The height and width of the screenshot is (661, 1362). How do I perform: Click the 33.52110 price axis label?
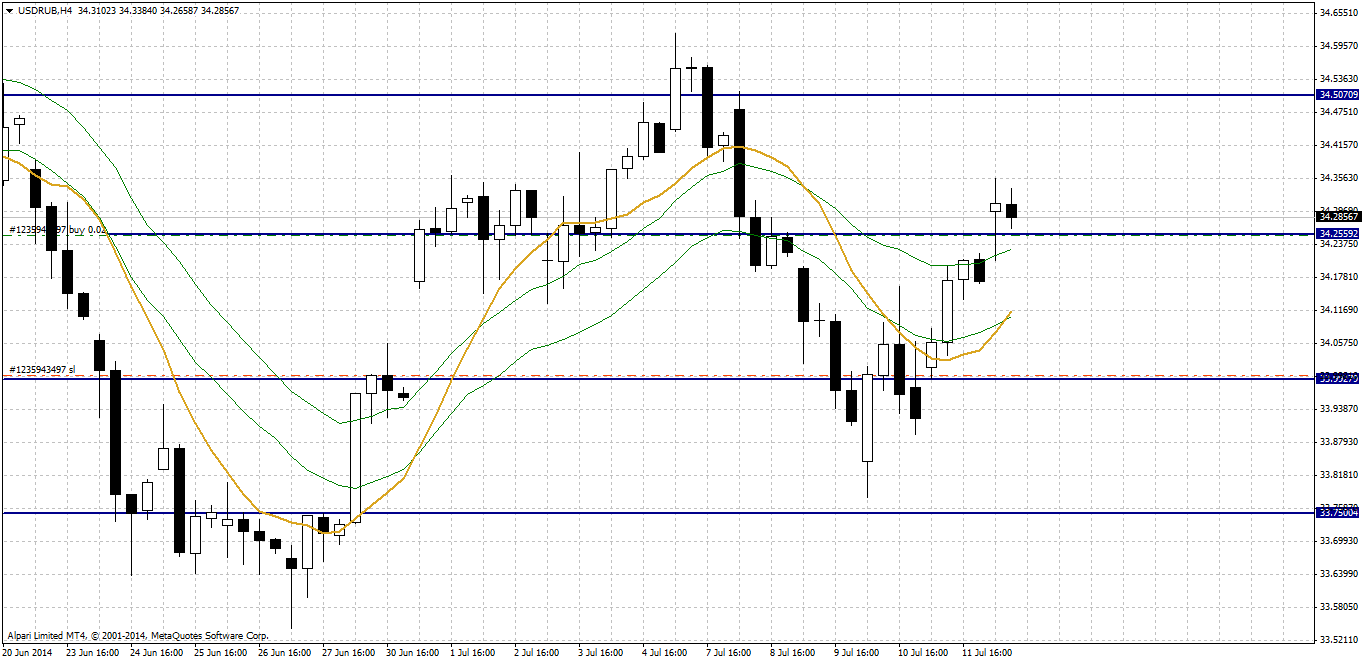[1339, 640]
